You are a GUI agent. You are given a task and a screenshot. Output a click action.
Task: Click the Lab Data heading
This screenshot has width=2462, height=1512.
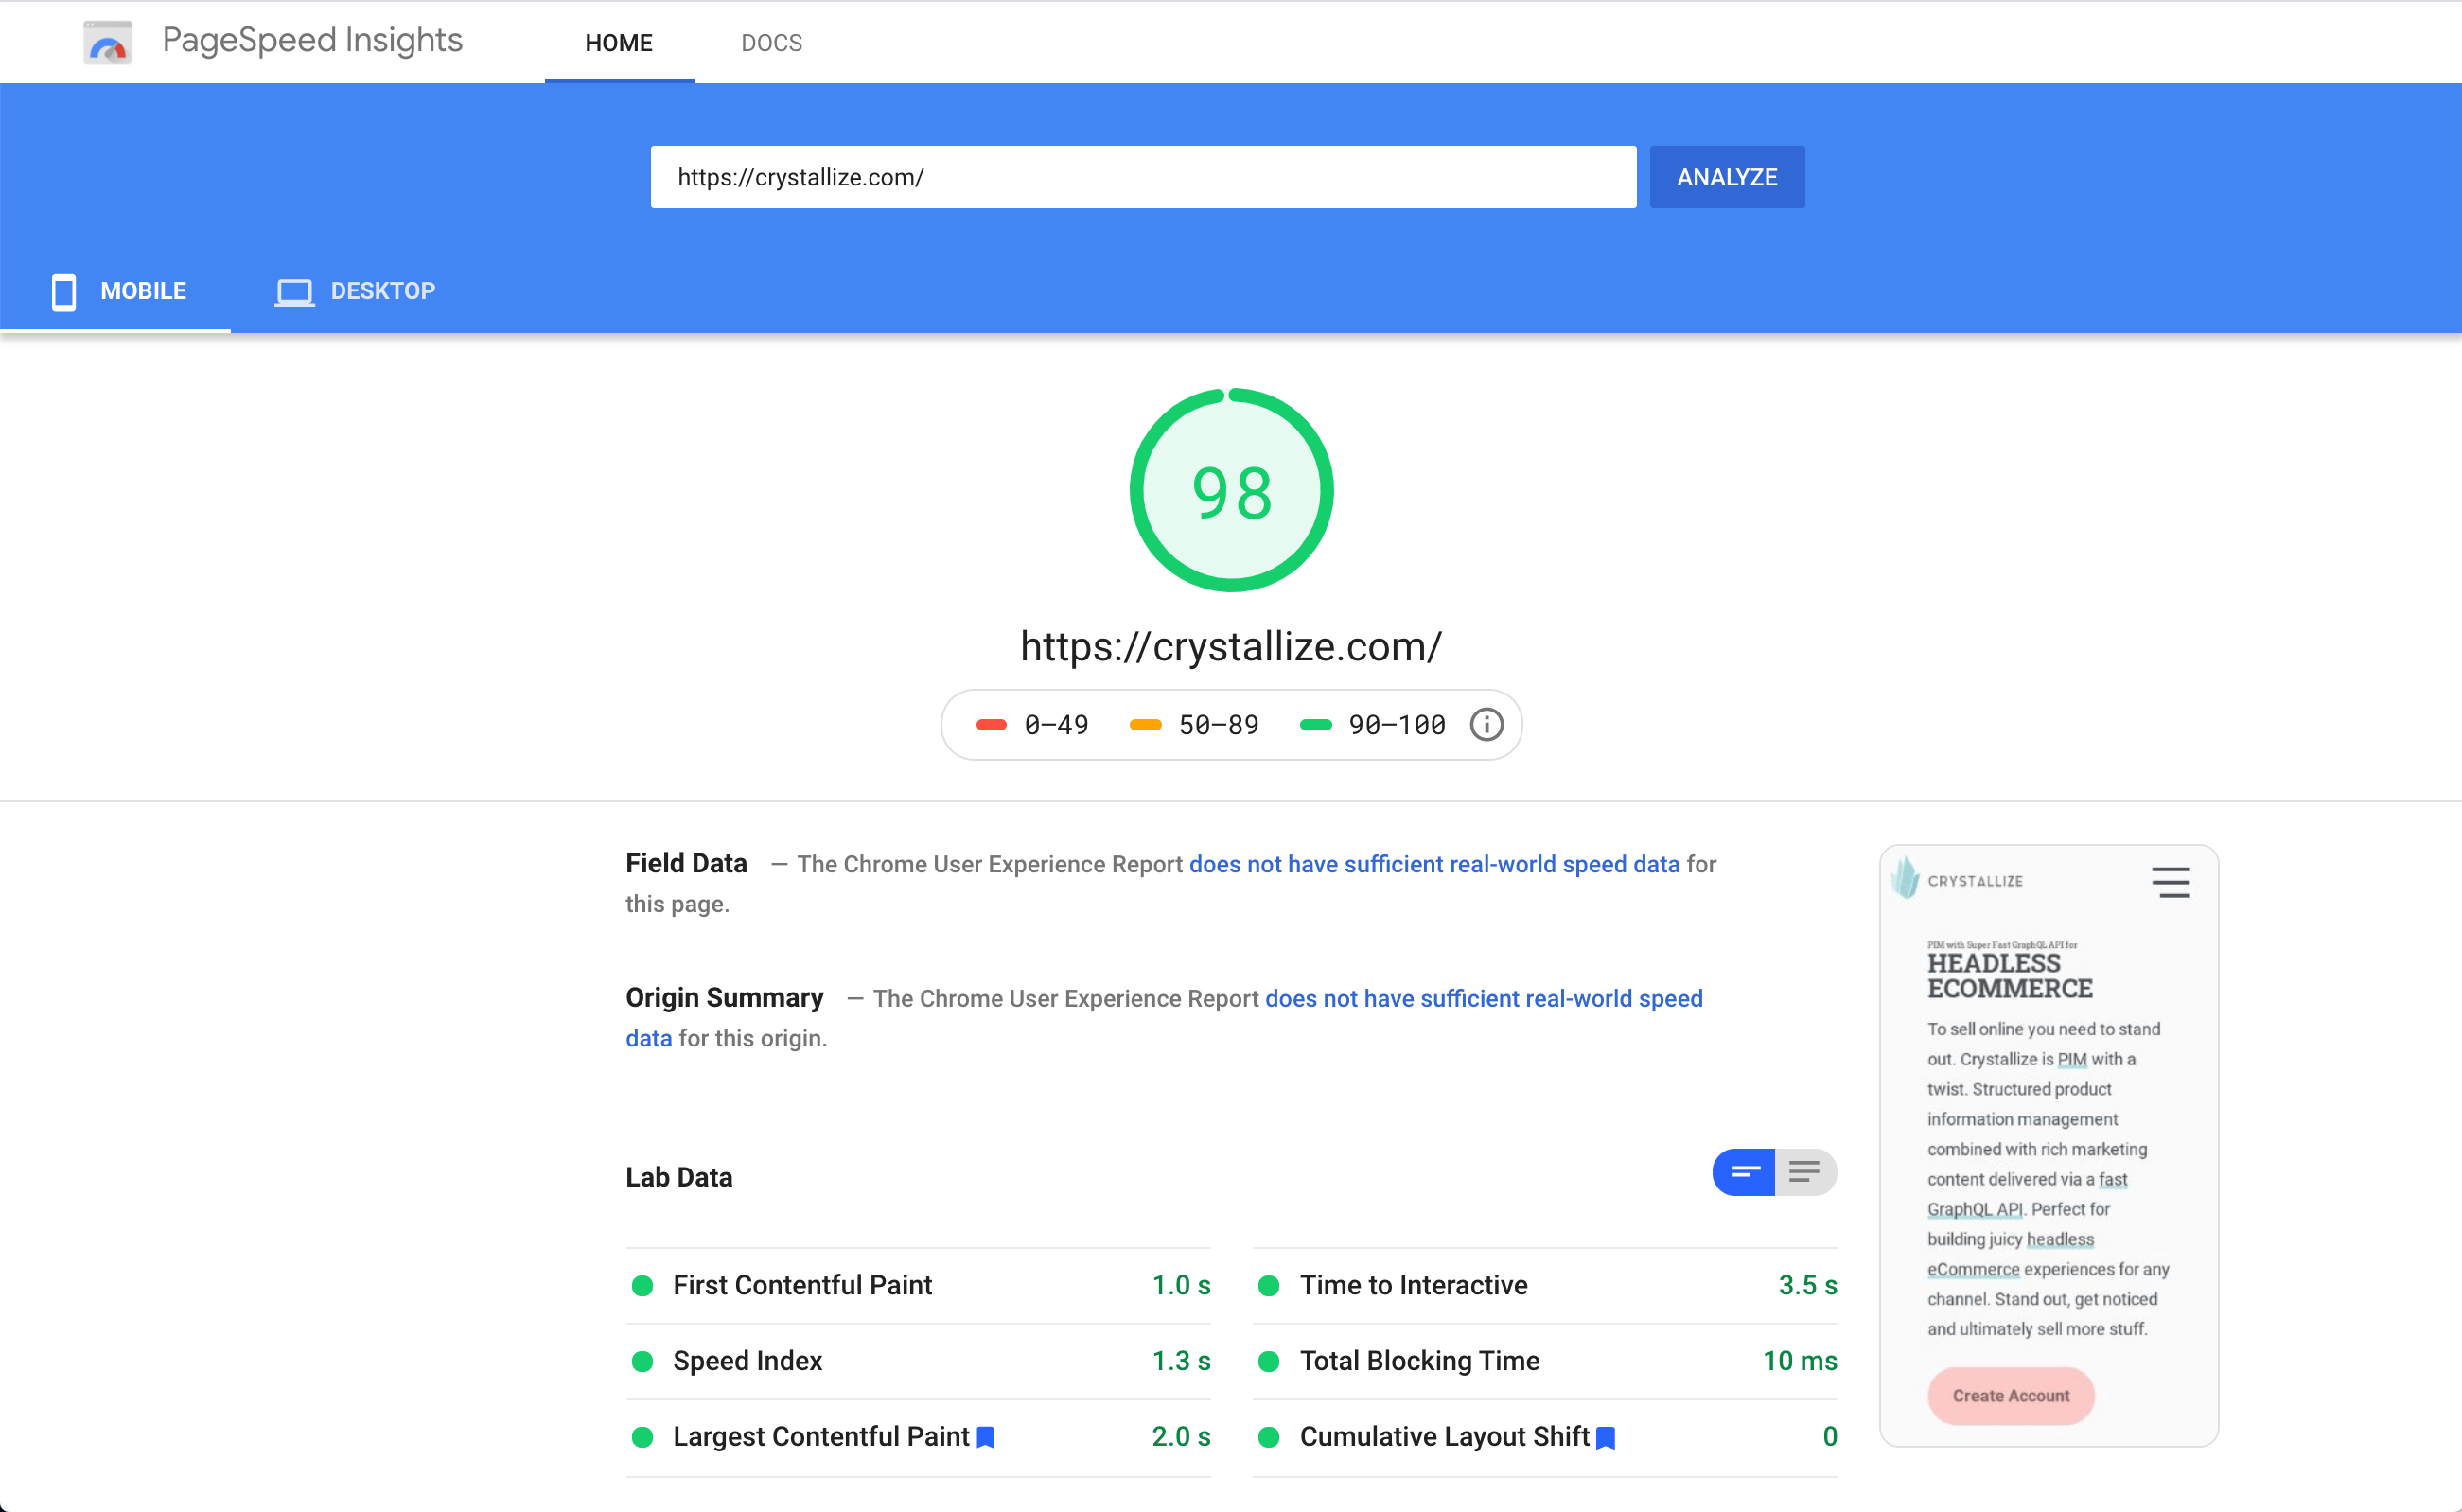(679, 1178)
